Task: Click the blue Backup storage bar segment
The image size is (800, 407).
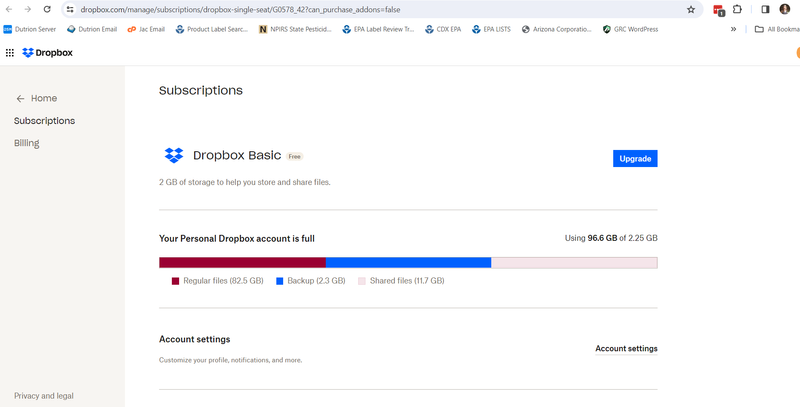Action: 409,263
